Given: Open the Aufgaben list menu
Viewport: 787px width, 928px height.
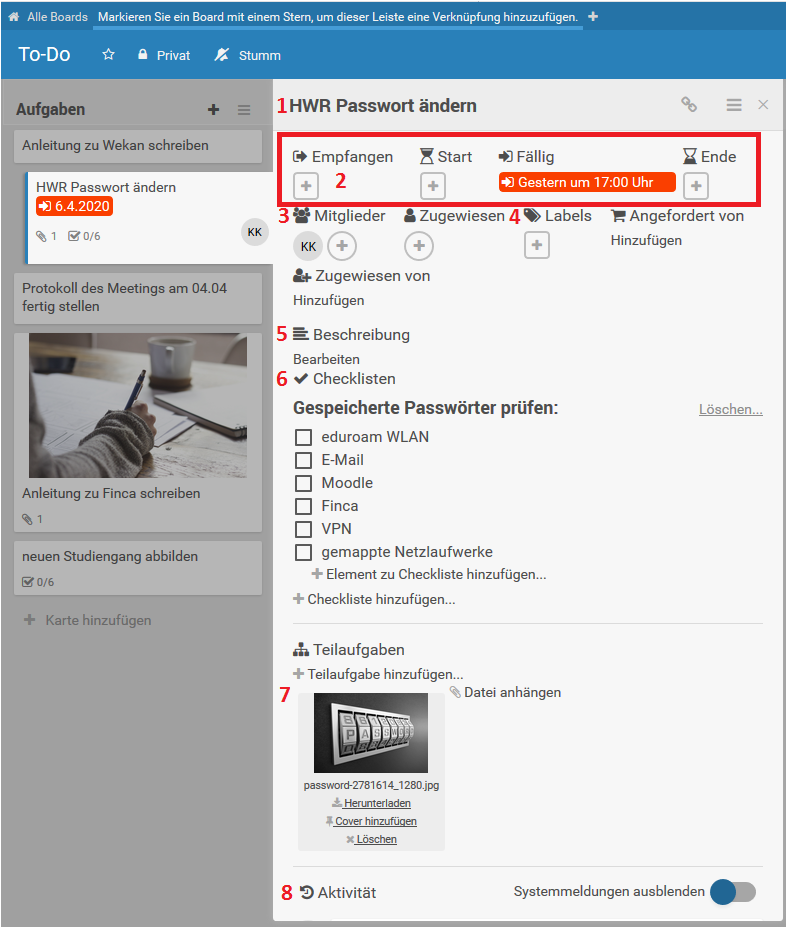Looking at the screenshot, I should tap(244, 110).
